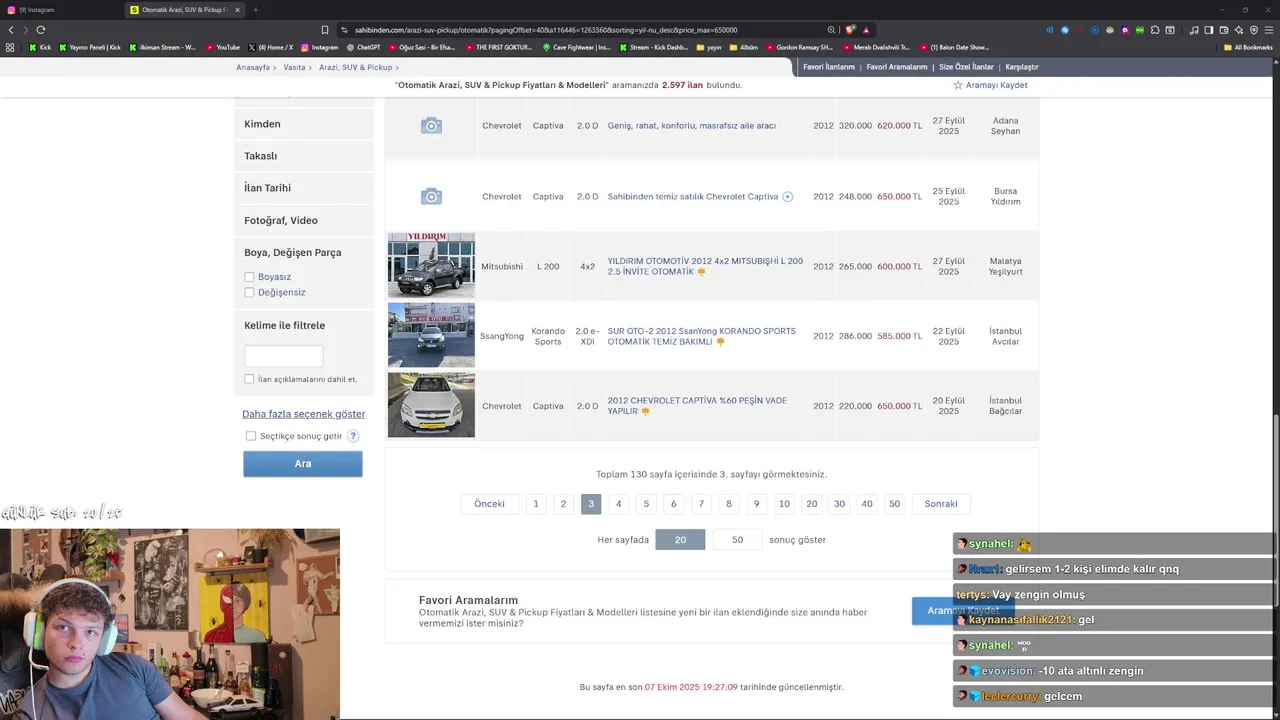1280x720 pixels.
Task: Open the YouTube bookmark
Action: click(223, 47)
